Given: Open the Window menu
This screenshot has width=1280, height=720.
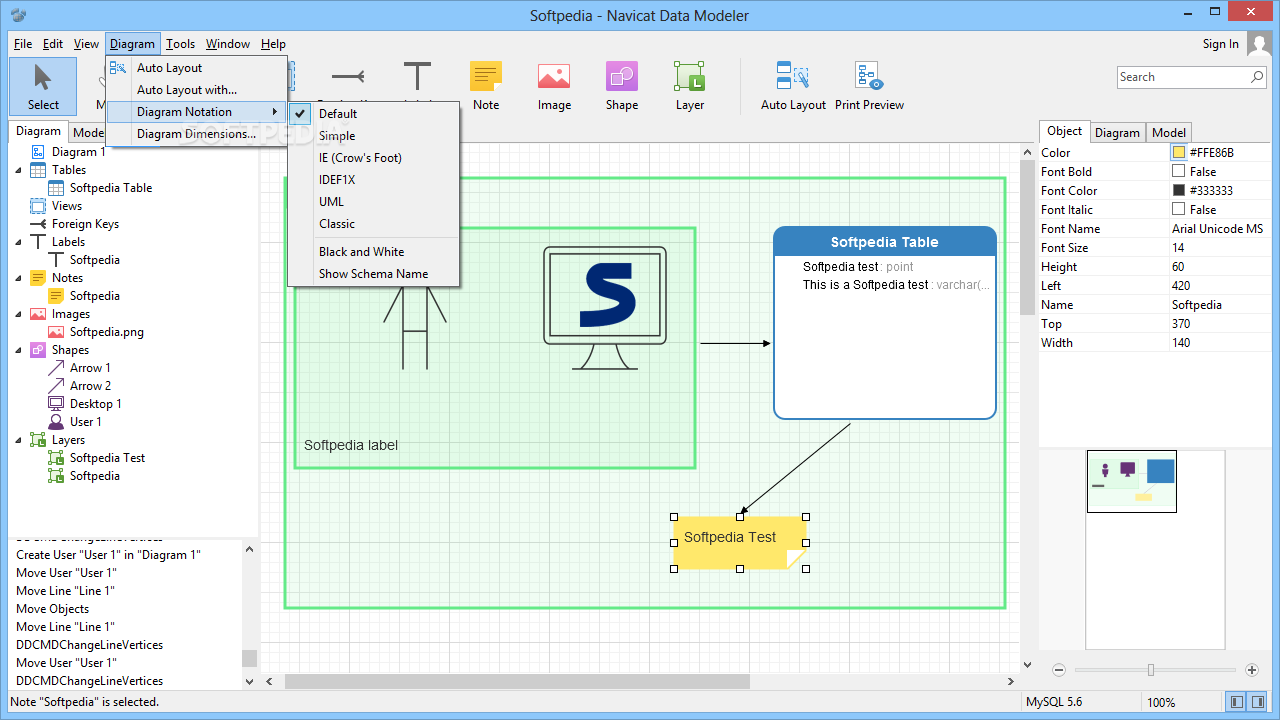Looking at the screenshot, I should (x=228, y=44).
